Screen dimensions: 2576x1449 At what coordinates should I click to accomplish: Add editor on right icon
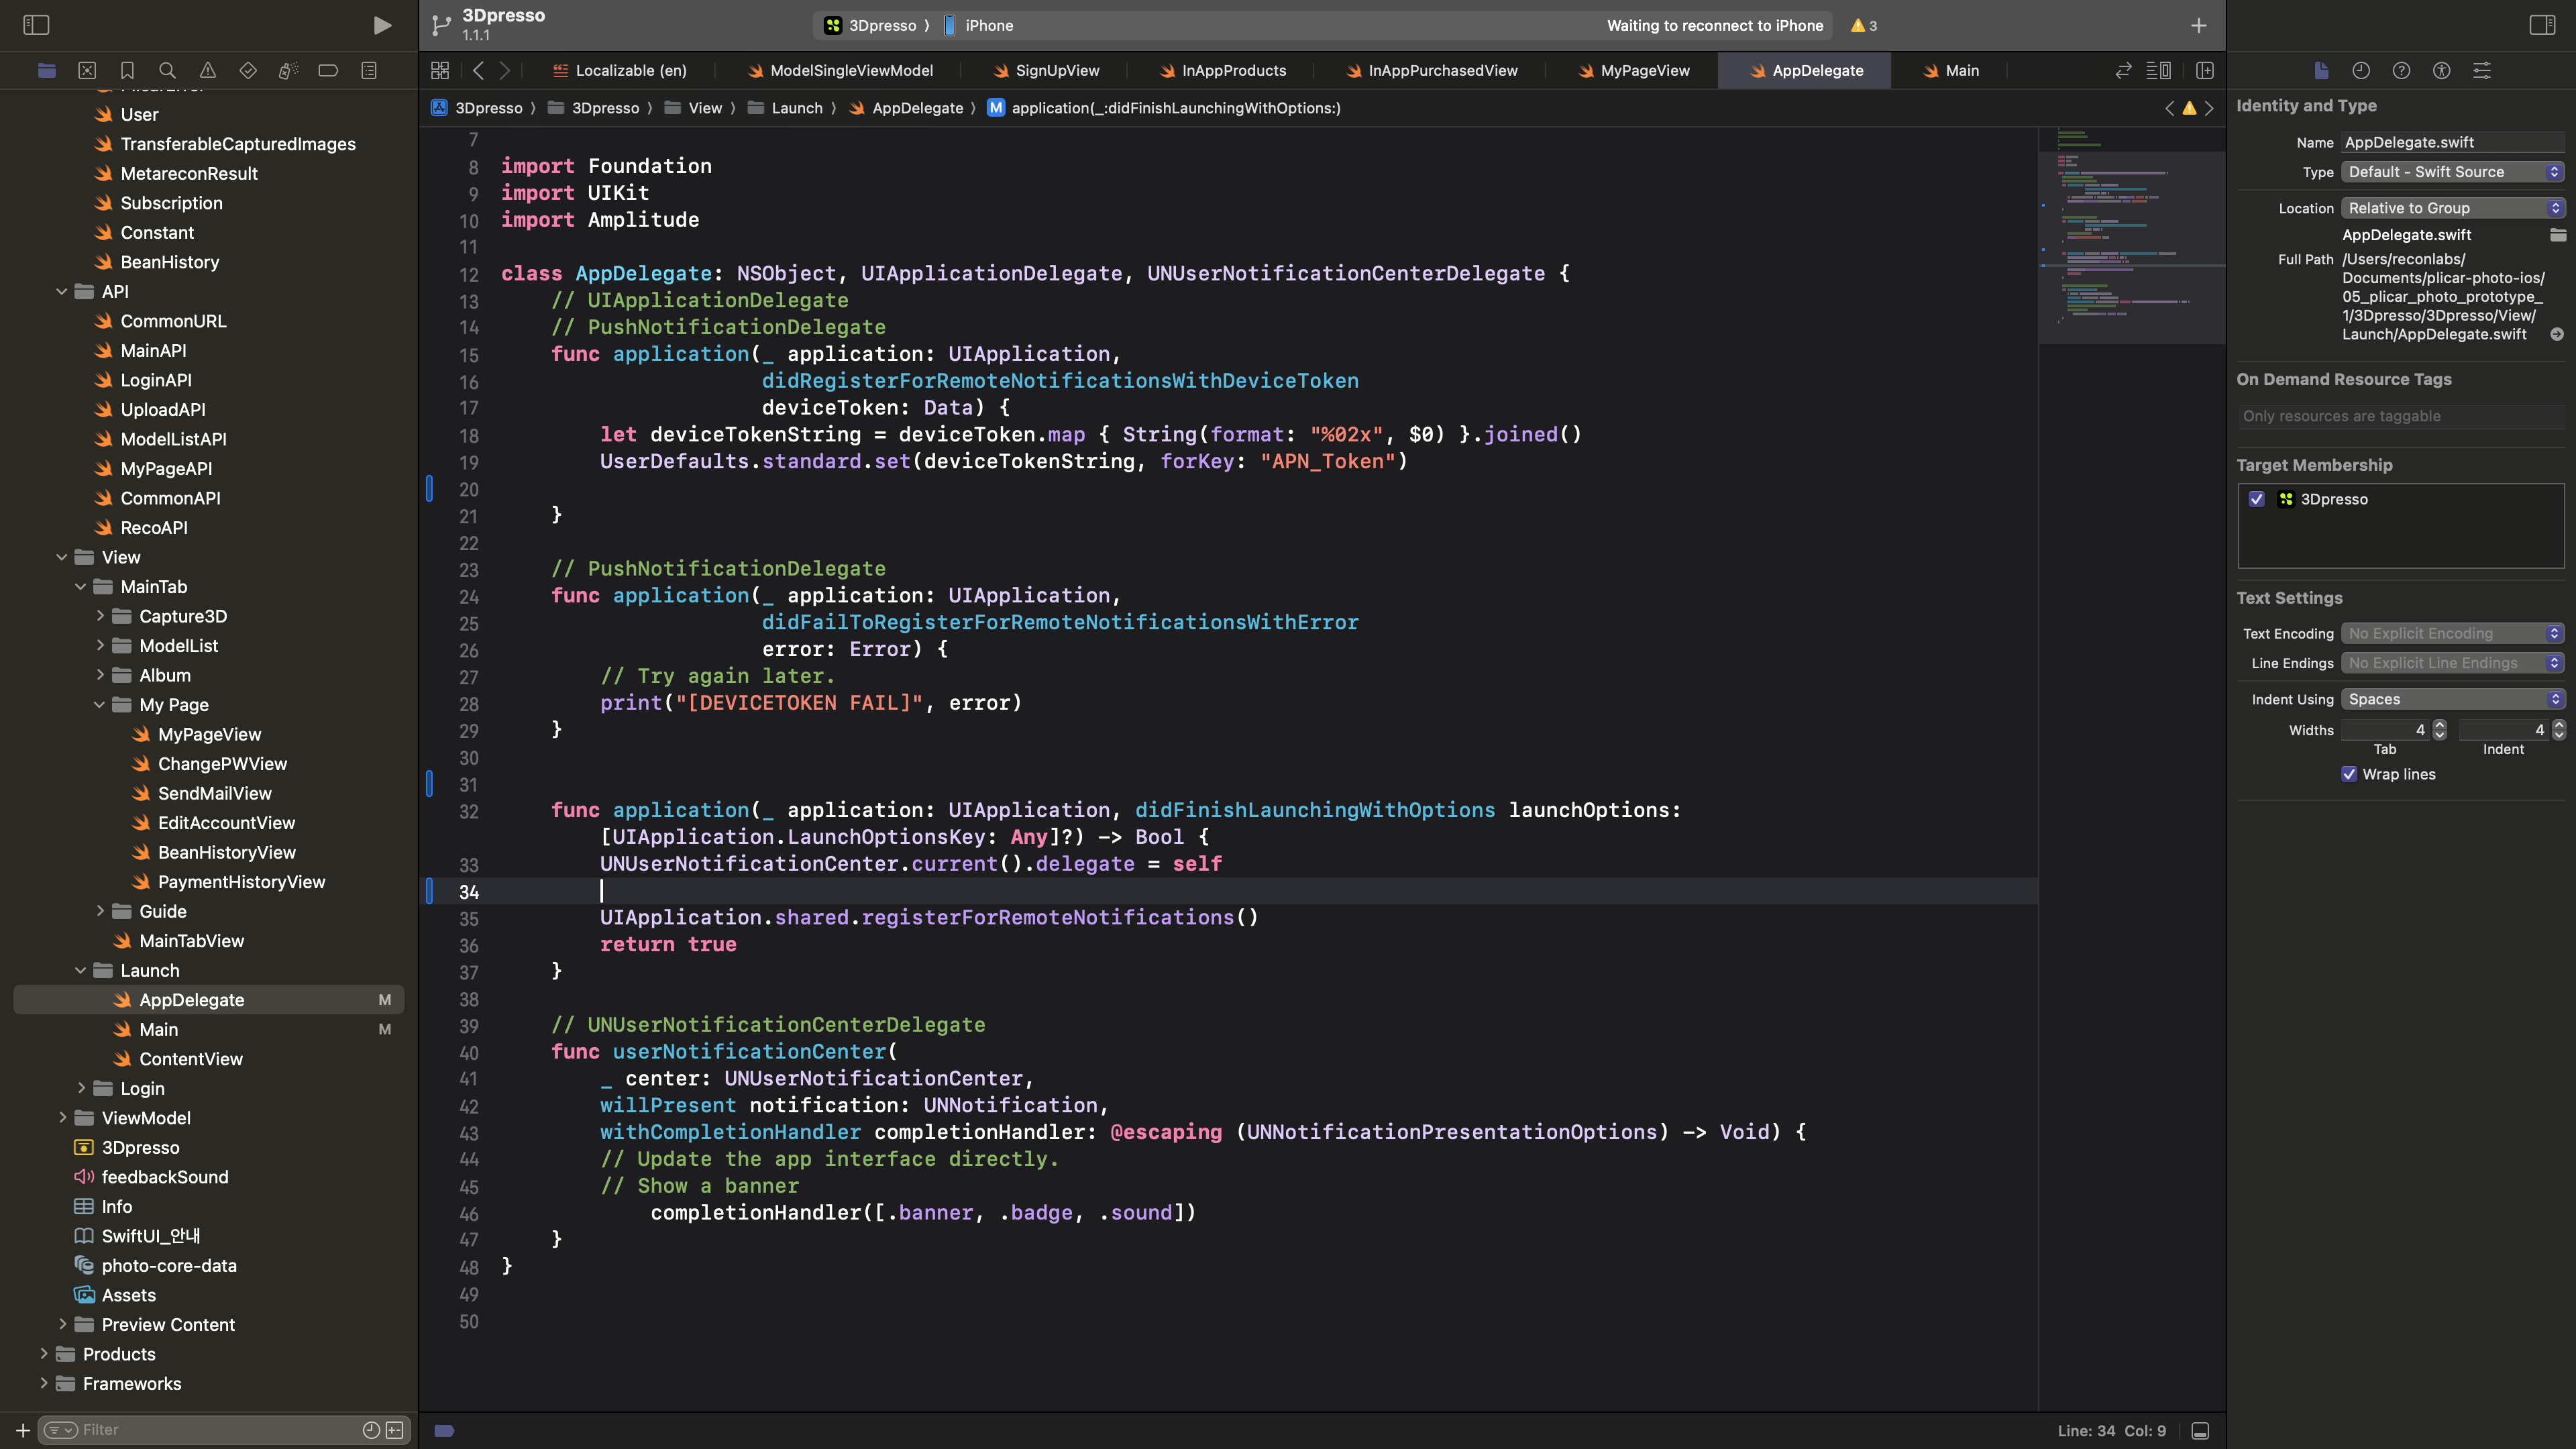tap(2204, 70)
